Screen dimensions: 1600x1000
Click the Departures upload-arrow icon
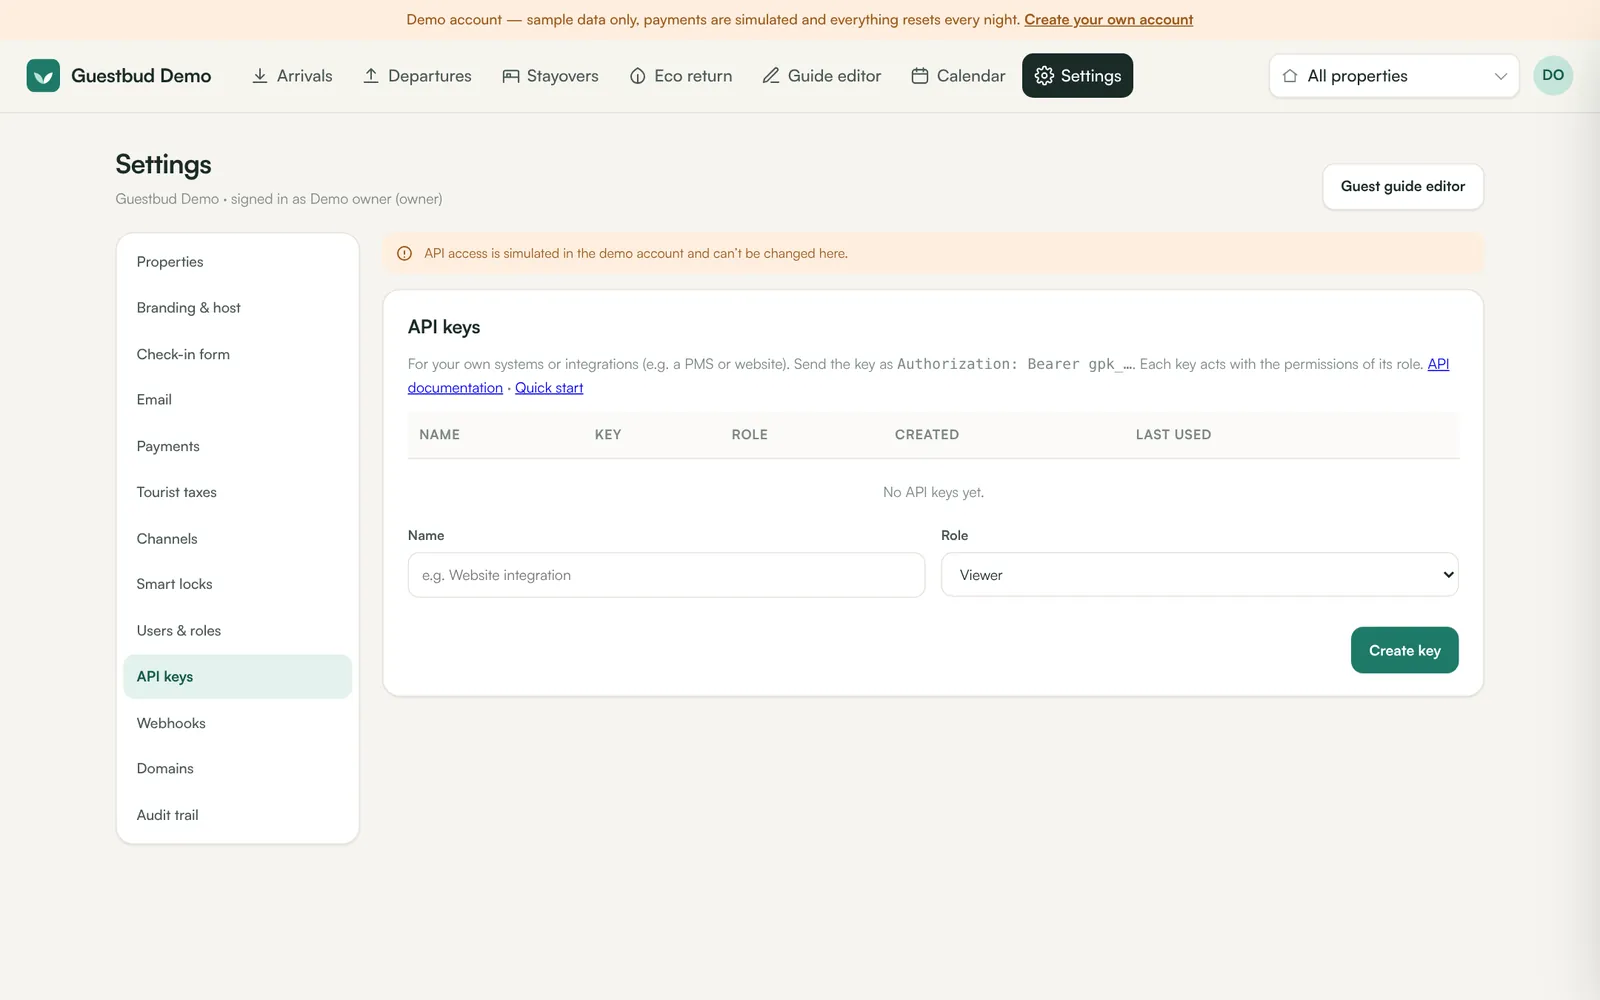click(371, 76)
